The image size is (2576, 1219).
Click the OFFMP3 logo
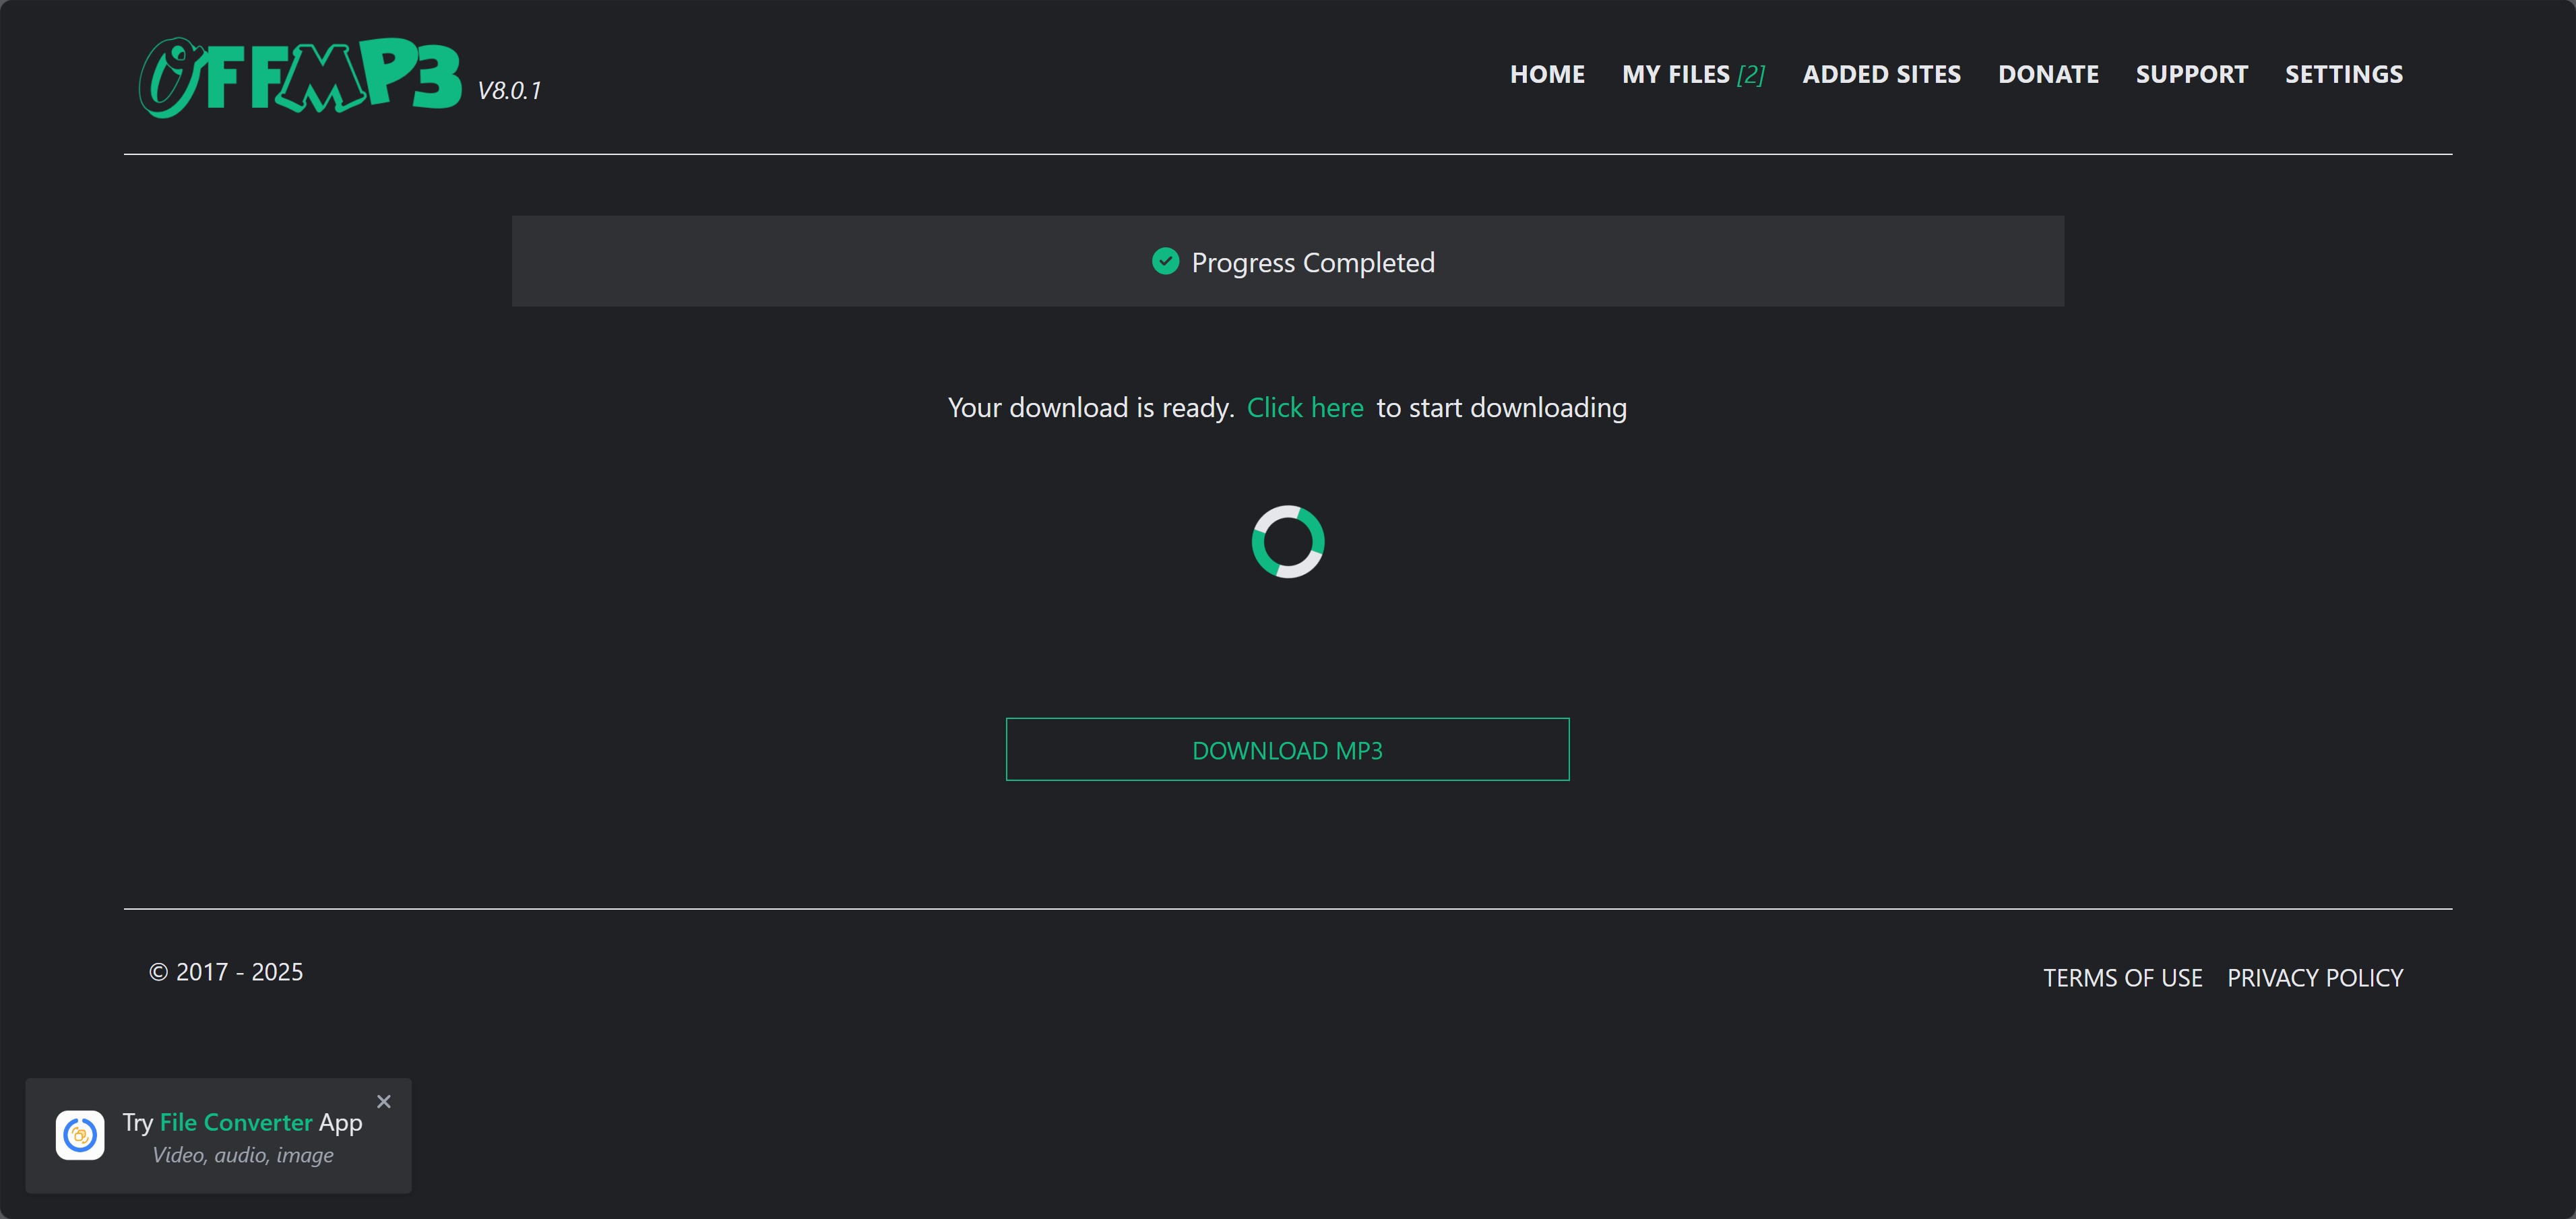(300, 77)
